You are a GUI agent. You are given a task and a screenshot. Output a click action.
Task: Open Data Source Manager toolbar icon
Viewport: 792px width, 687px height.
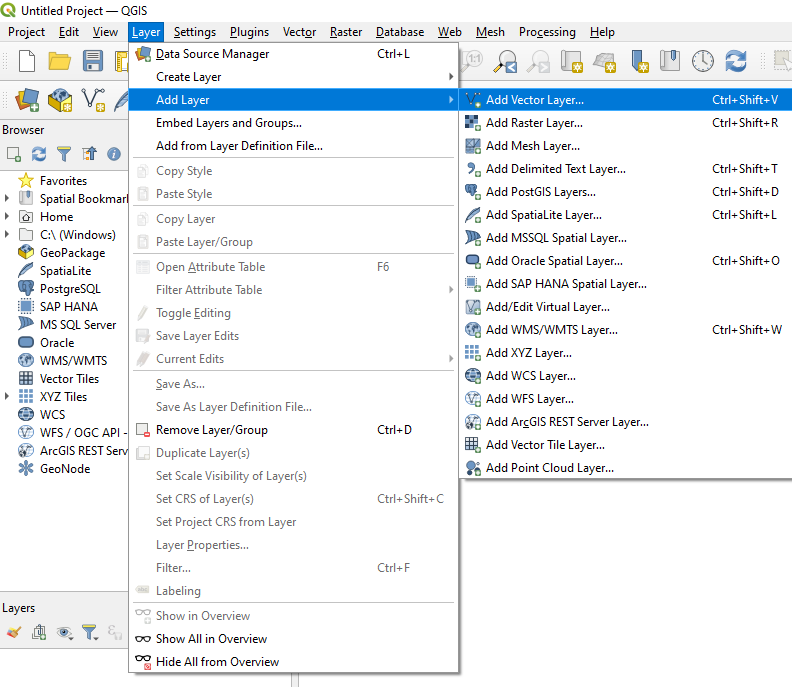[x=27, y=100]
